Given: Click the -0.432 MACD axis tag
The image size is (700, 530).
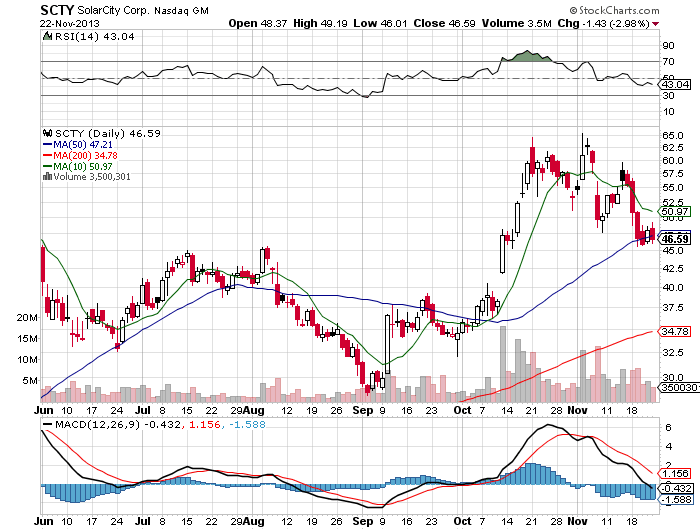Looking at the screenshot, I should [x=676, y=488].
